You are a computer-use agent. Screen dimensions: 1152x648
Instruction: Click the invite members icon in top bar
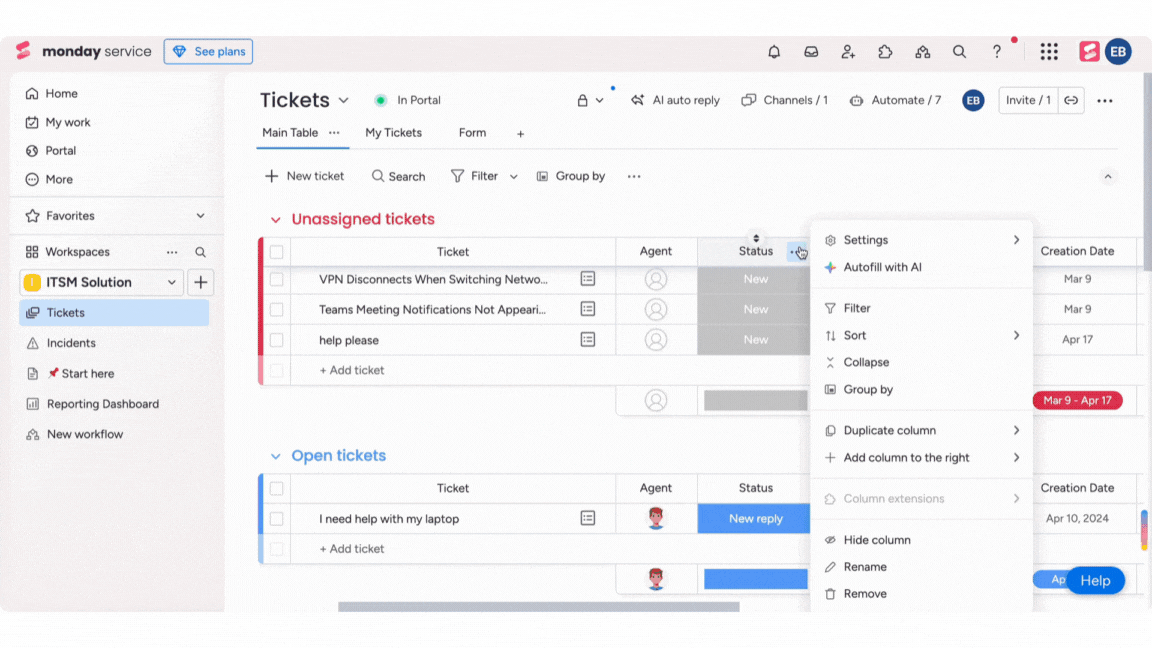coord(848,51)
